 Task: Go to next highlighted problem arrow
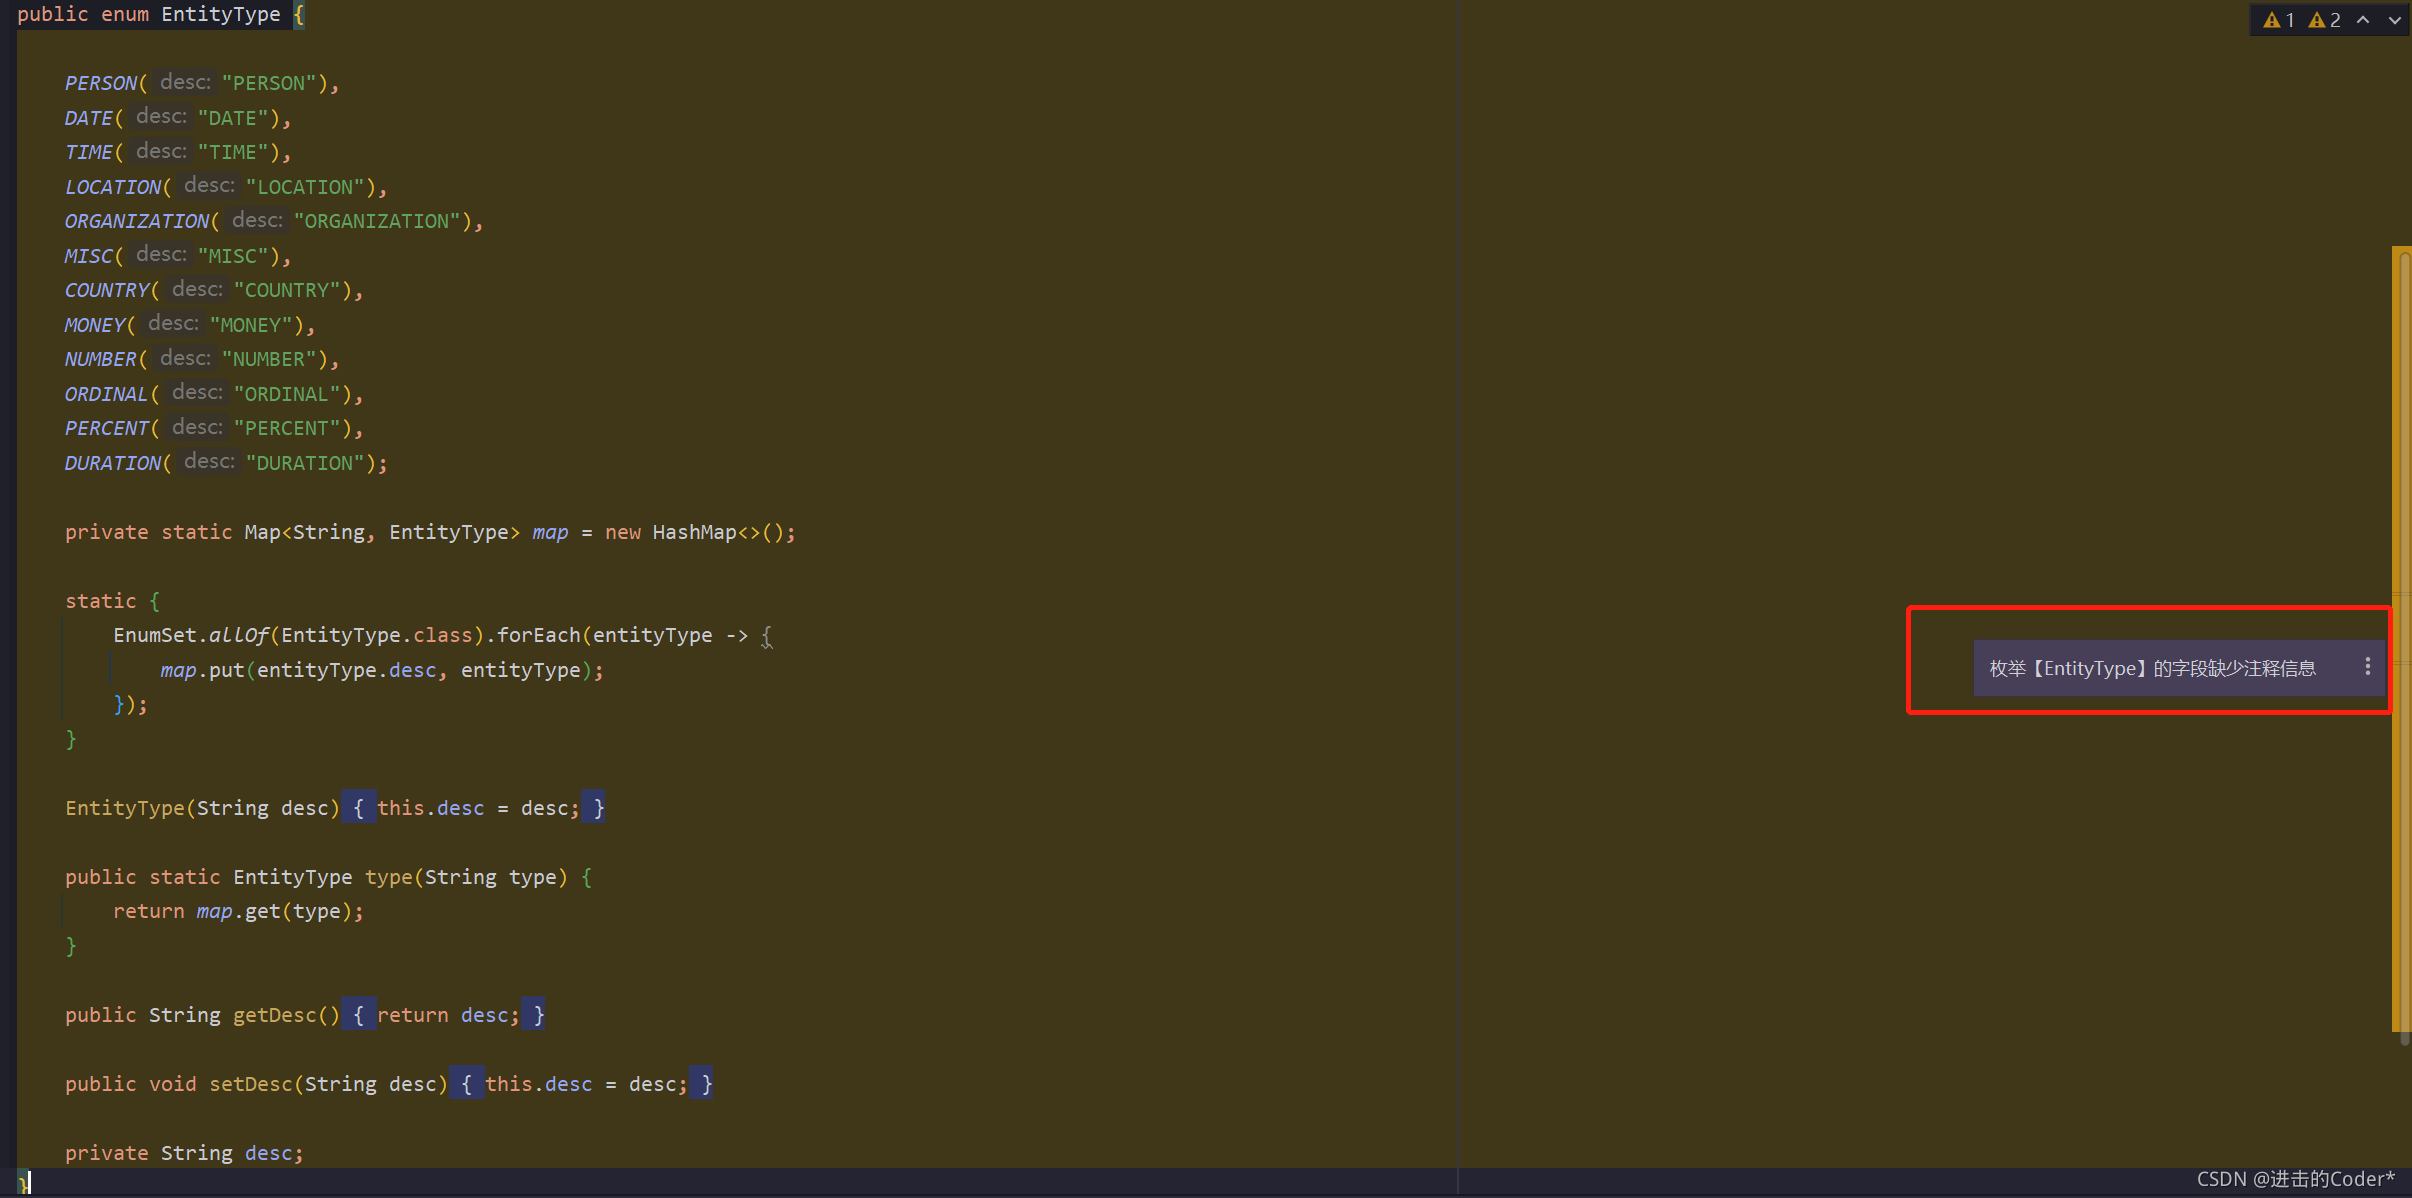tap(2394, 20)
